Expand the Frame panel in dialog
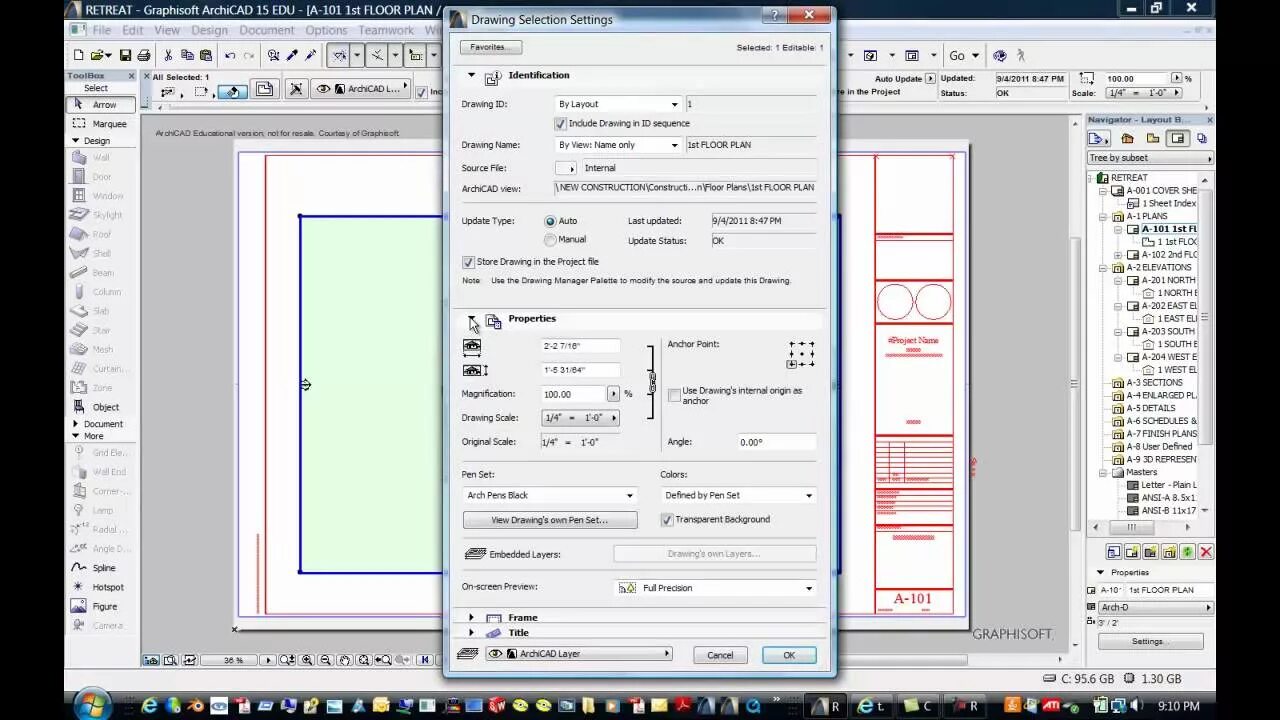This screenshot has height=720, width=1280. (x=471, y=618)
